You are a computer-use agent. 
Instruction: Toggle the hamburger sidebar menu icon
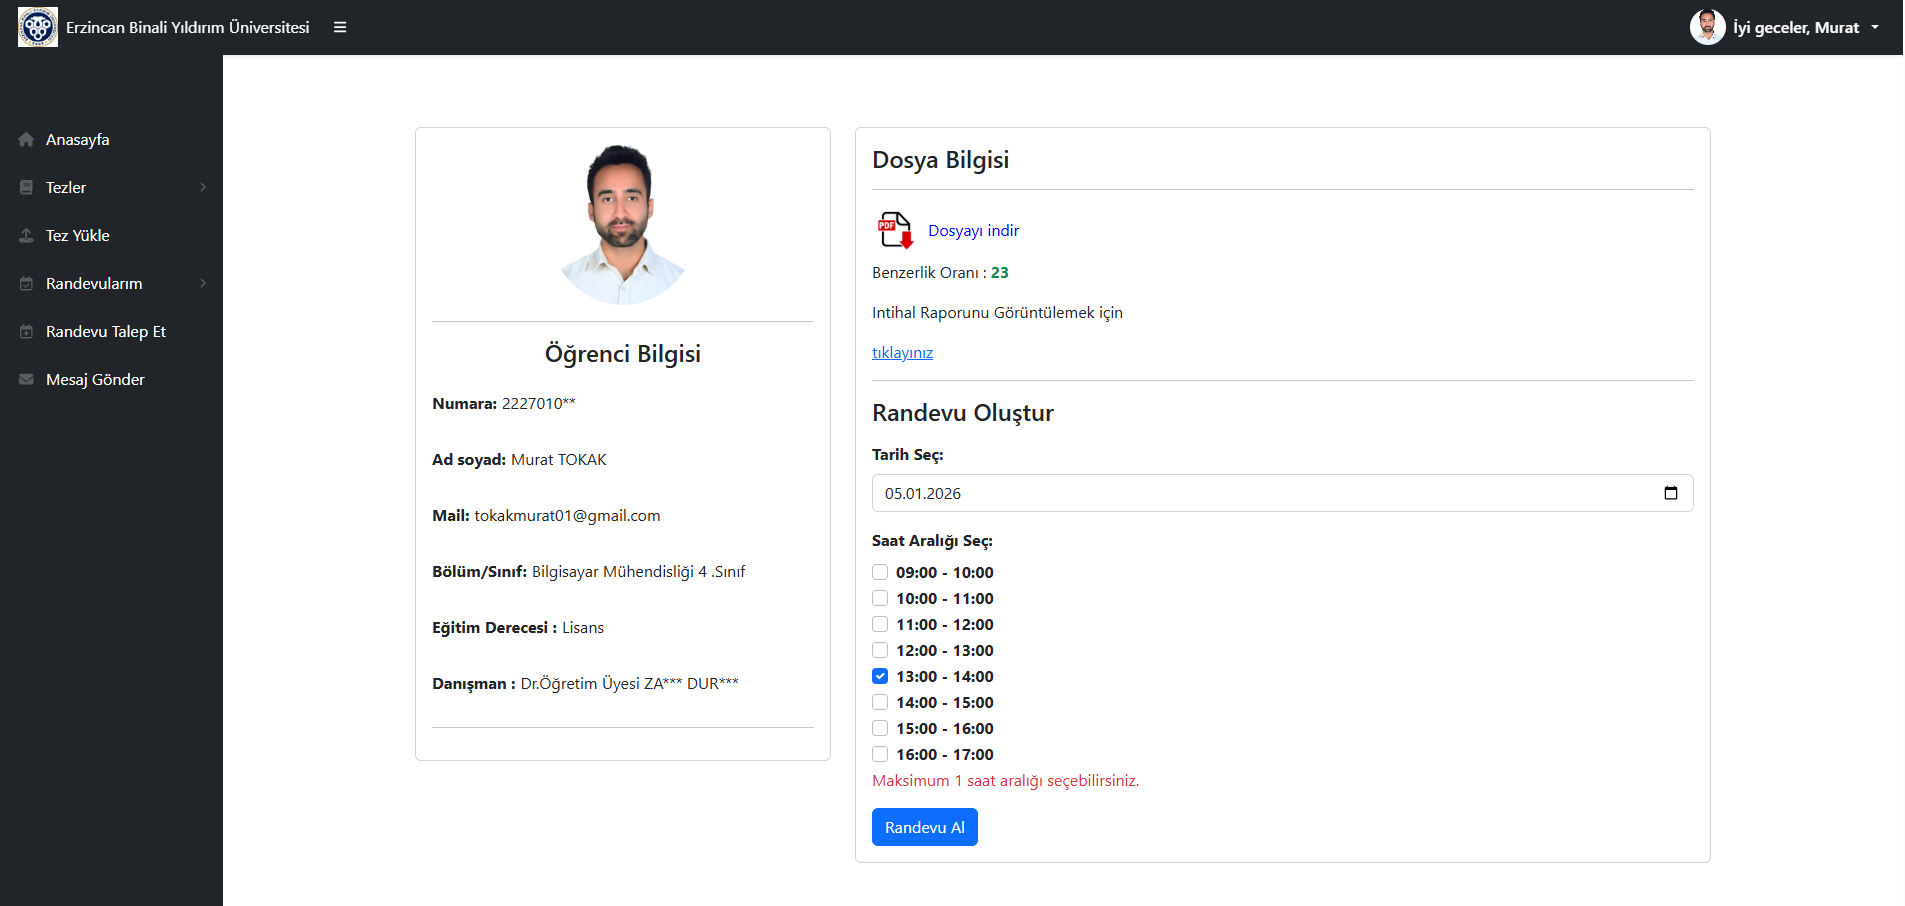coord(340,27)
